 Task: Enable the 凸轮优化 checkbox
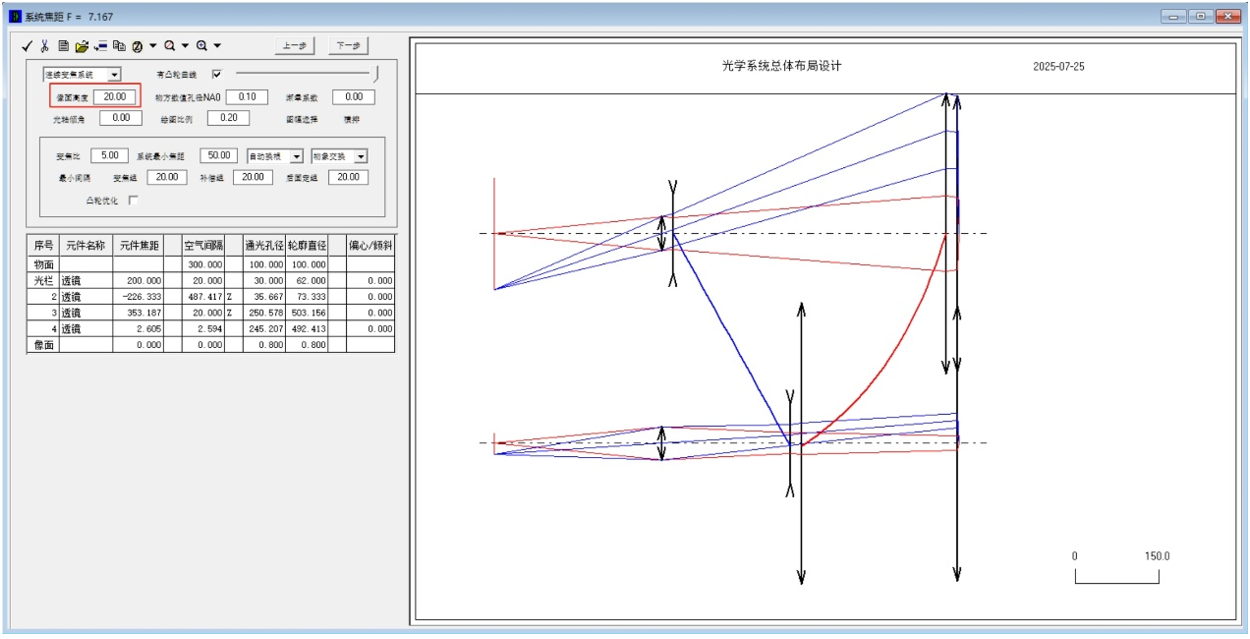point(133,200)
